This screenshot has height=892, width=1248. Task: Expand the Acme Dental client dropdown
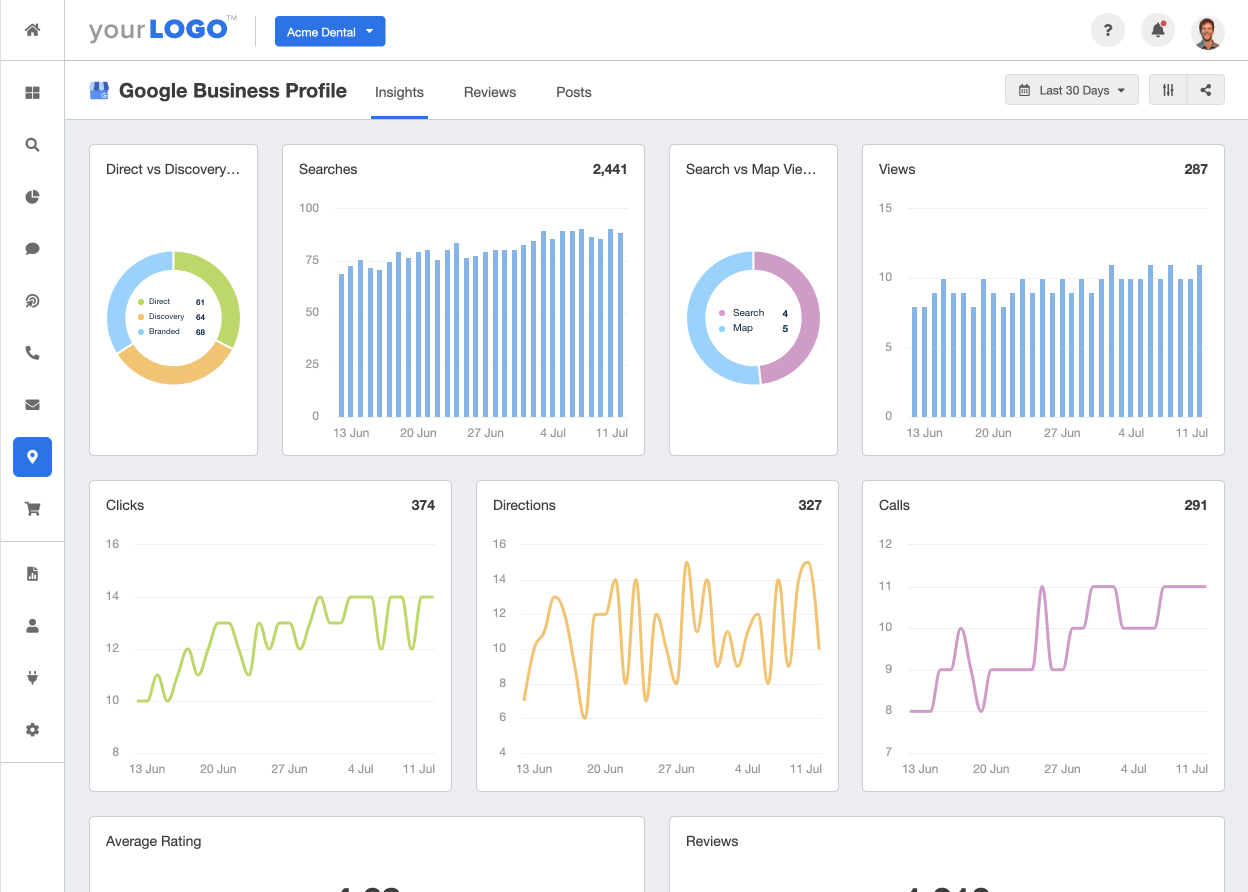(330, 31)
